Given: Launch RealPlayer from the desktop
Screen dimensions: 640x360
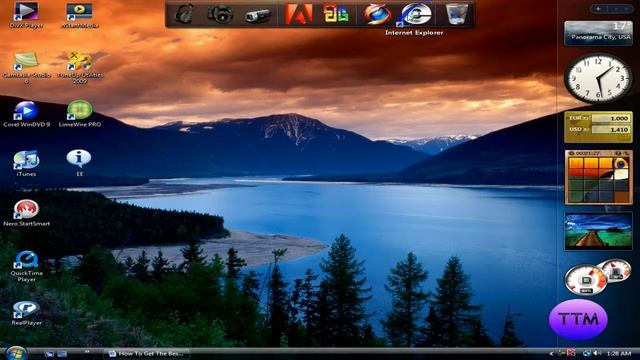Looking at the screenshot, I should pyautogui.click(x=26, y=313).
